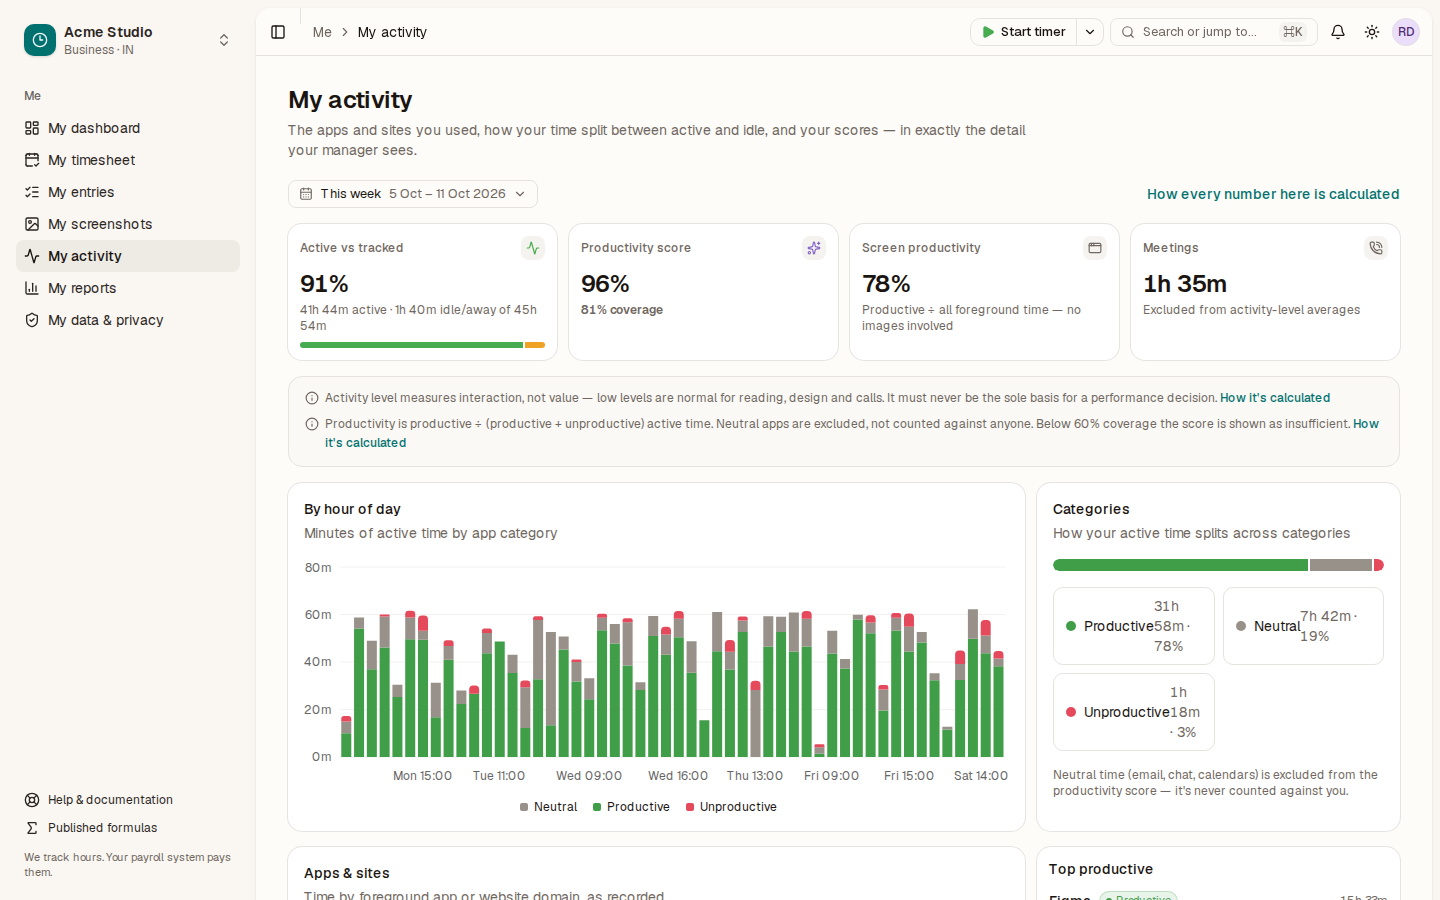Click the Active vs tracked pulse icon
This screenshot has height=900, width=1440.
point(533,248)
